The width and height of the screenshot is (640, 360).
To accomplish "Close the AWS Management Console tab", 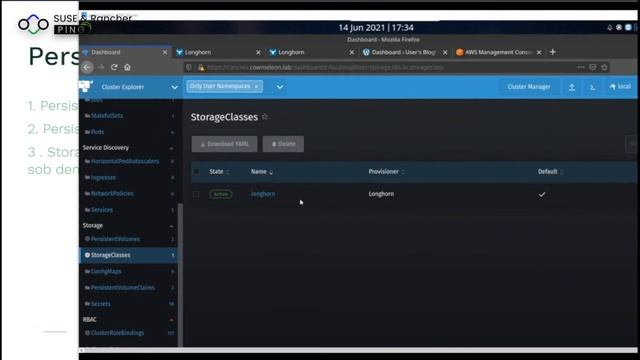I will [539, 53].
